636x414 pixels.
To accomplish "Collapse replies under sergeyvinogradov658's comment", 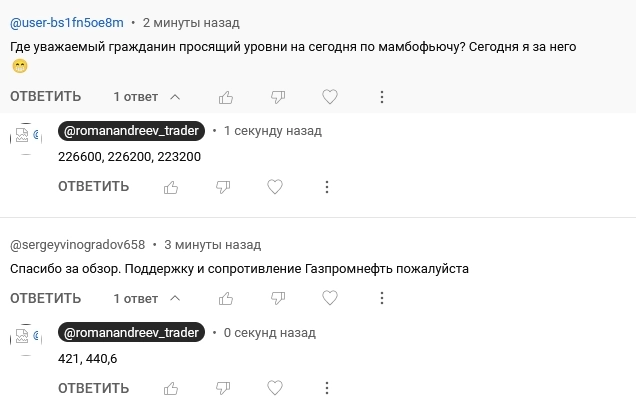I will tap(146, 298).
